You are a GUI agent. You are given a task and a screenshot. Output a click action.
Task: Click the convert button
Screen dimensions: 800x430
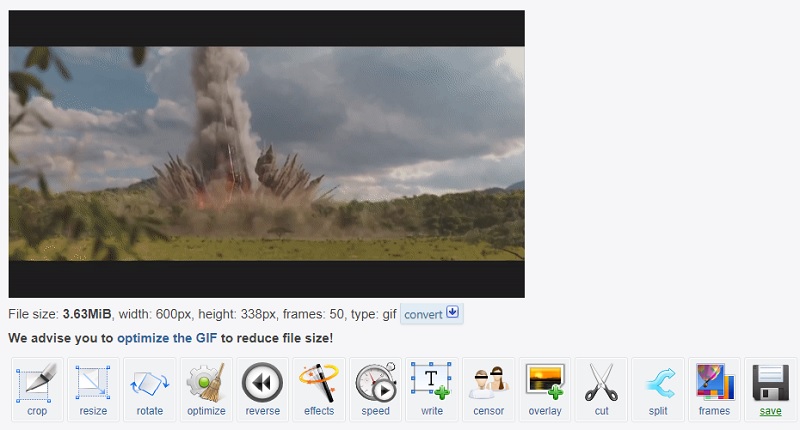(x=432, y=314)
